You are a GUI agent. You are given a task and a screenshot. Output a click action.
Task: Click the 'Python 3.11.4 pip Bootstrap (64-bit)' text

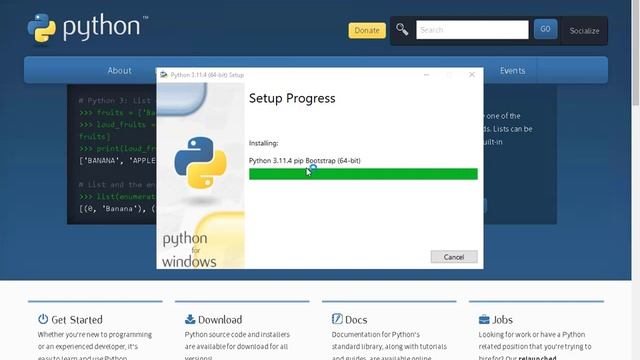[304, 160]
